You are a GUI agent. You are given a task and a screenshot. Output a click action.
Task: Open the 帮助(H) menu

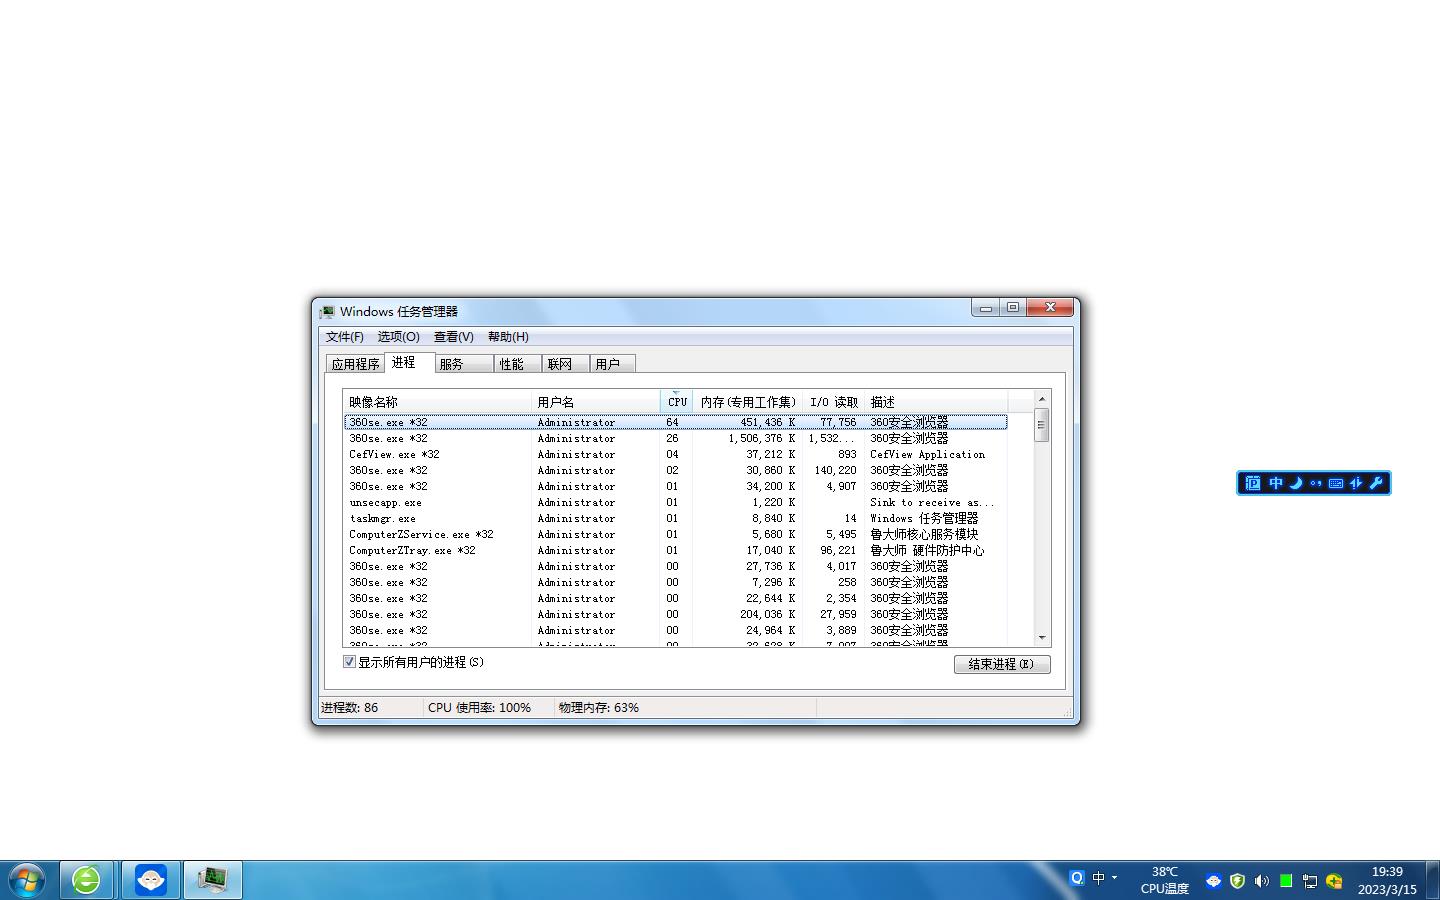click(x=508, y=337)
